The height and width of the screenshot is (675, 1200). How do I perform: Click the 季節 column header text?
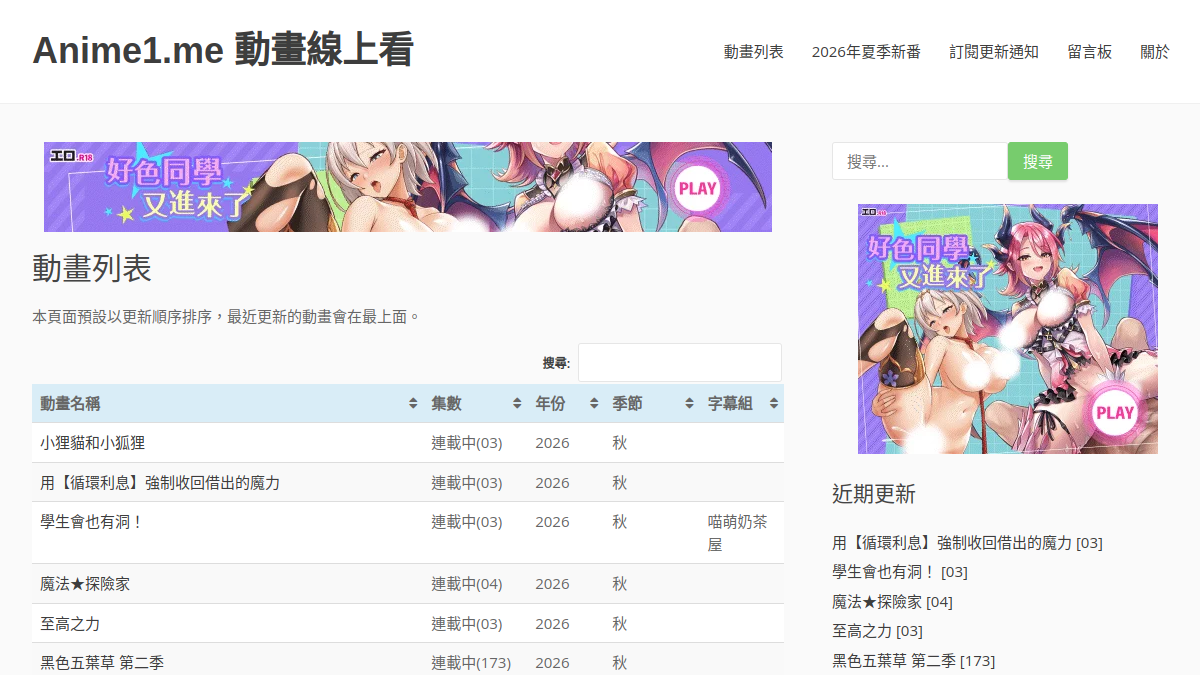coord(628,404)
